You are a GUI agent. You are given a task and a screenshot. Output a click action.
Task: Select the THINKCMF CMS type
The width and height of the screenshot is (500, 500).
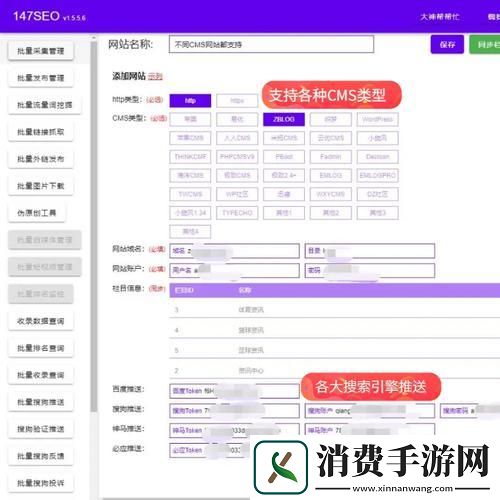(x=190, y=157)
